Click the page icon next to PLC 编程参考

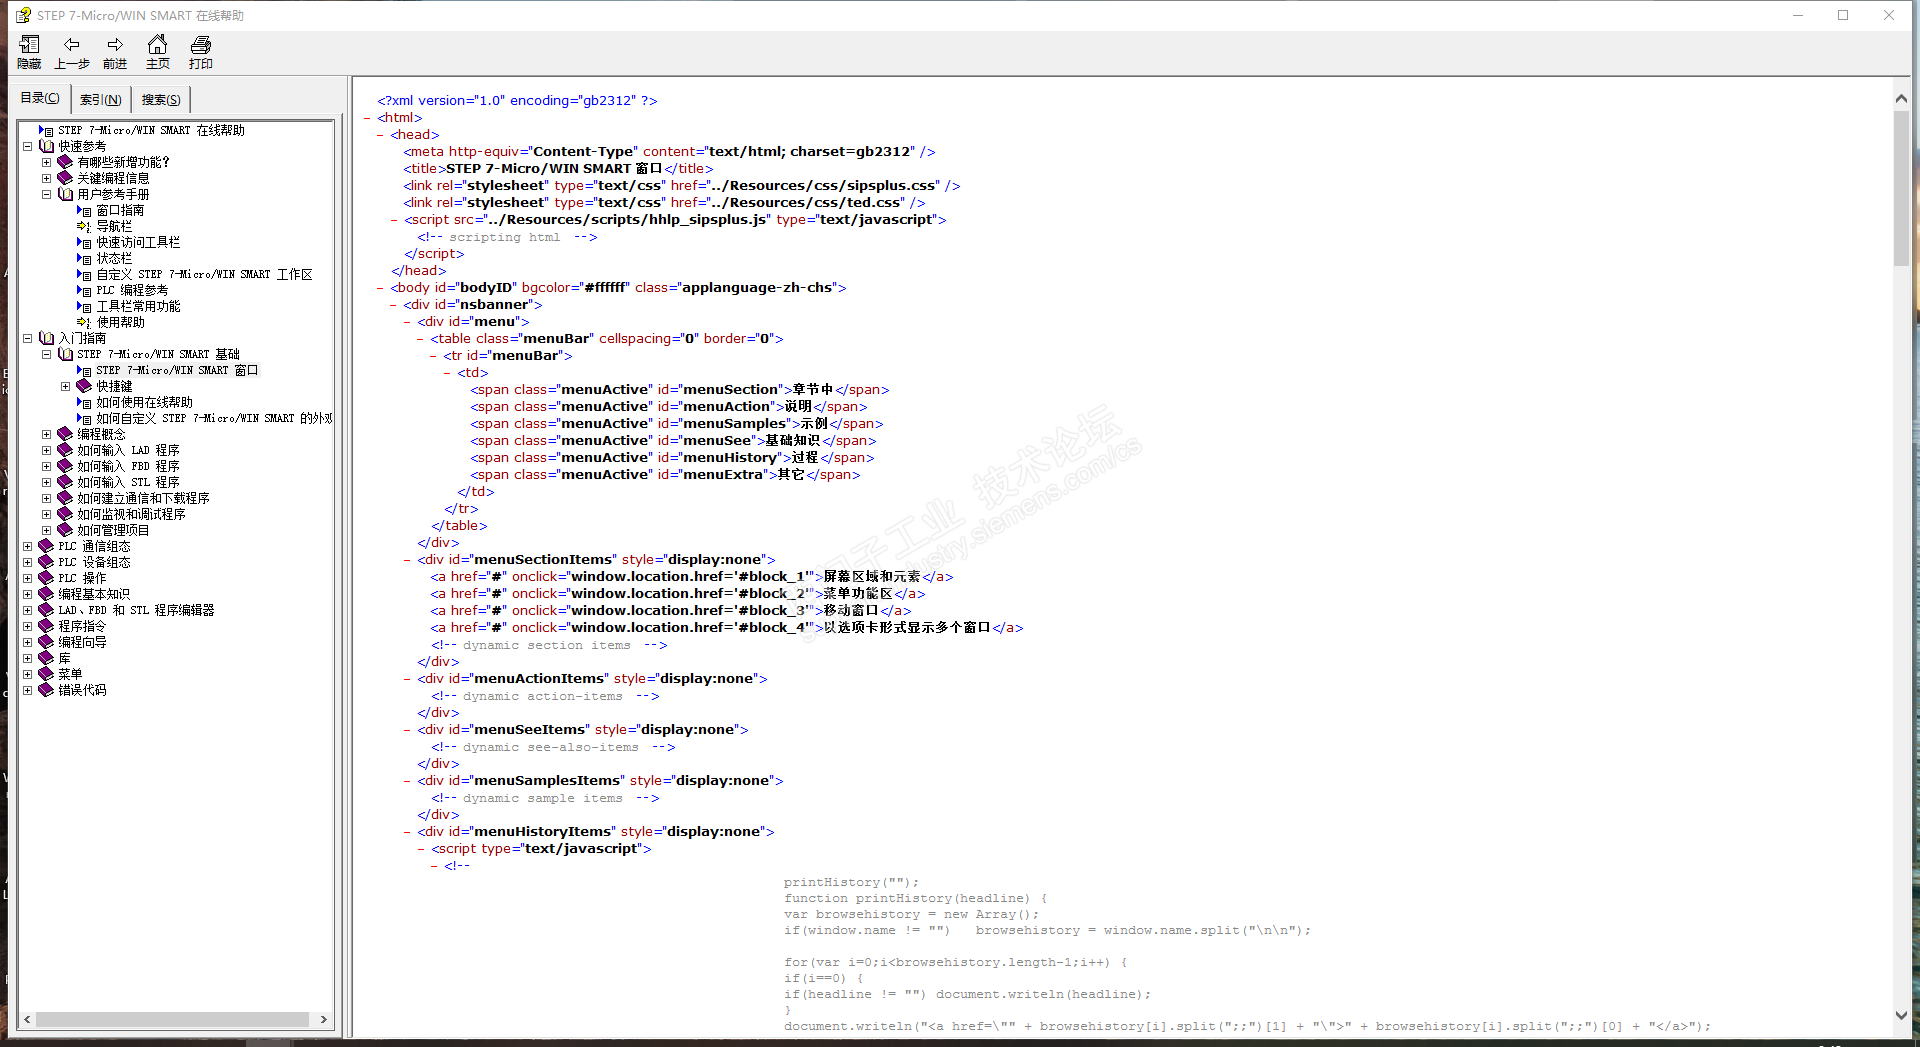[84, 290]
